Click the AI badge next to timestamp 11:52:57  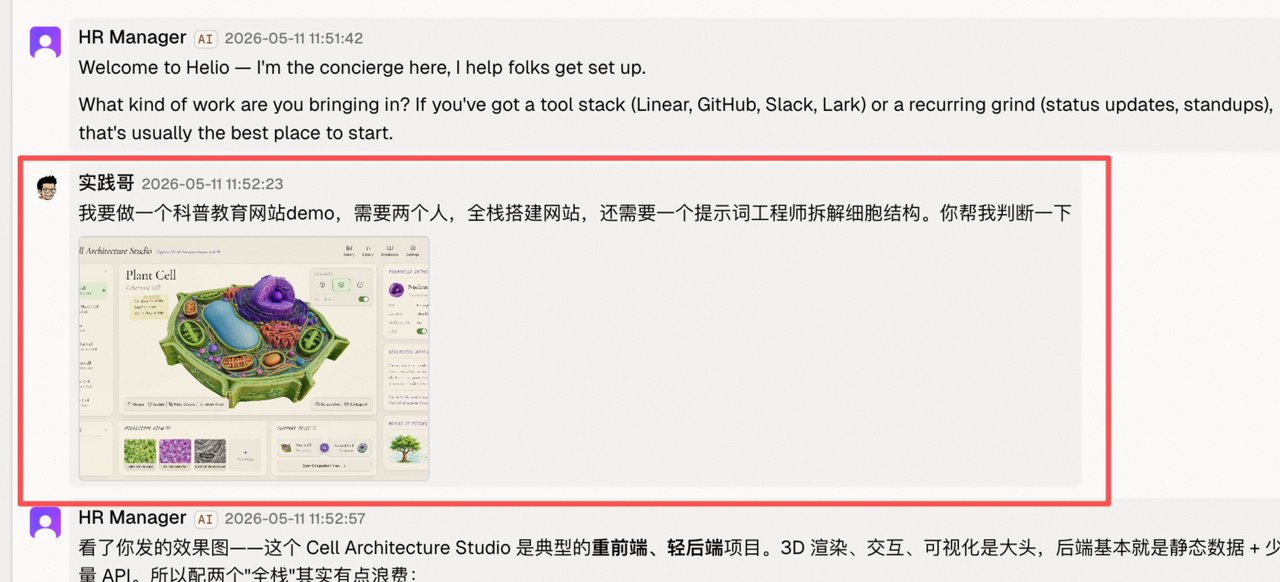pos(205,519)
